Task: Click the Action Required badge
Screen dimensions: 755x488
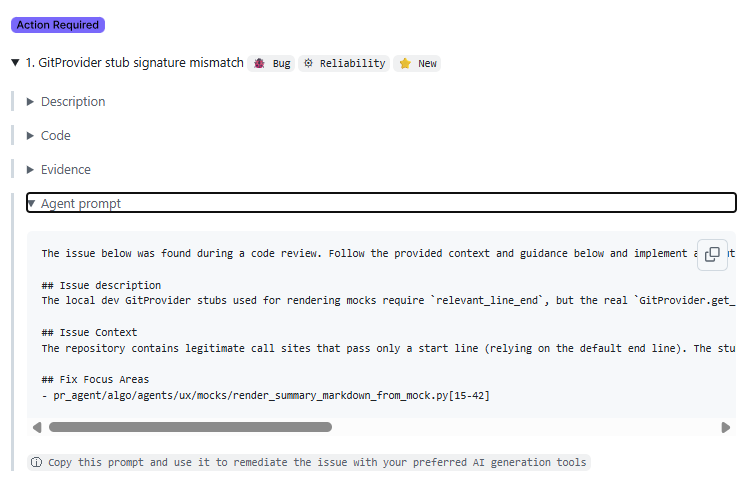Action: click(60, 25)
